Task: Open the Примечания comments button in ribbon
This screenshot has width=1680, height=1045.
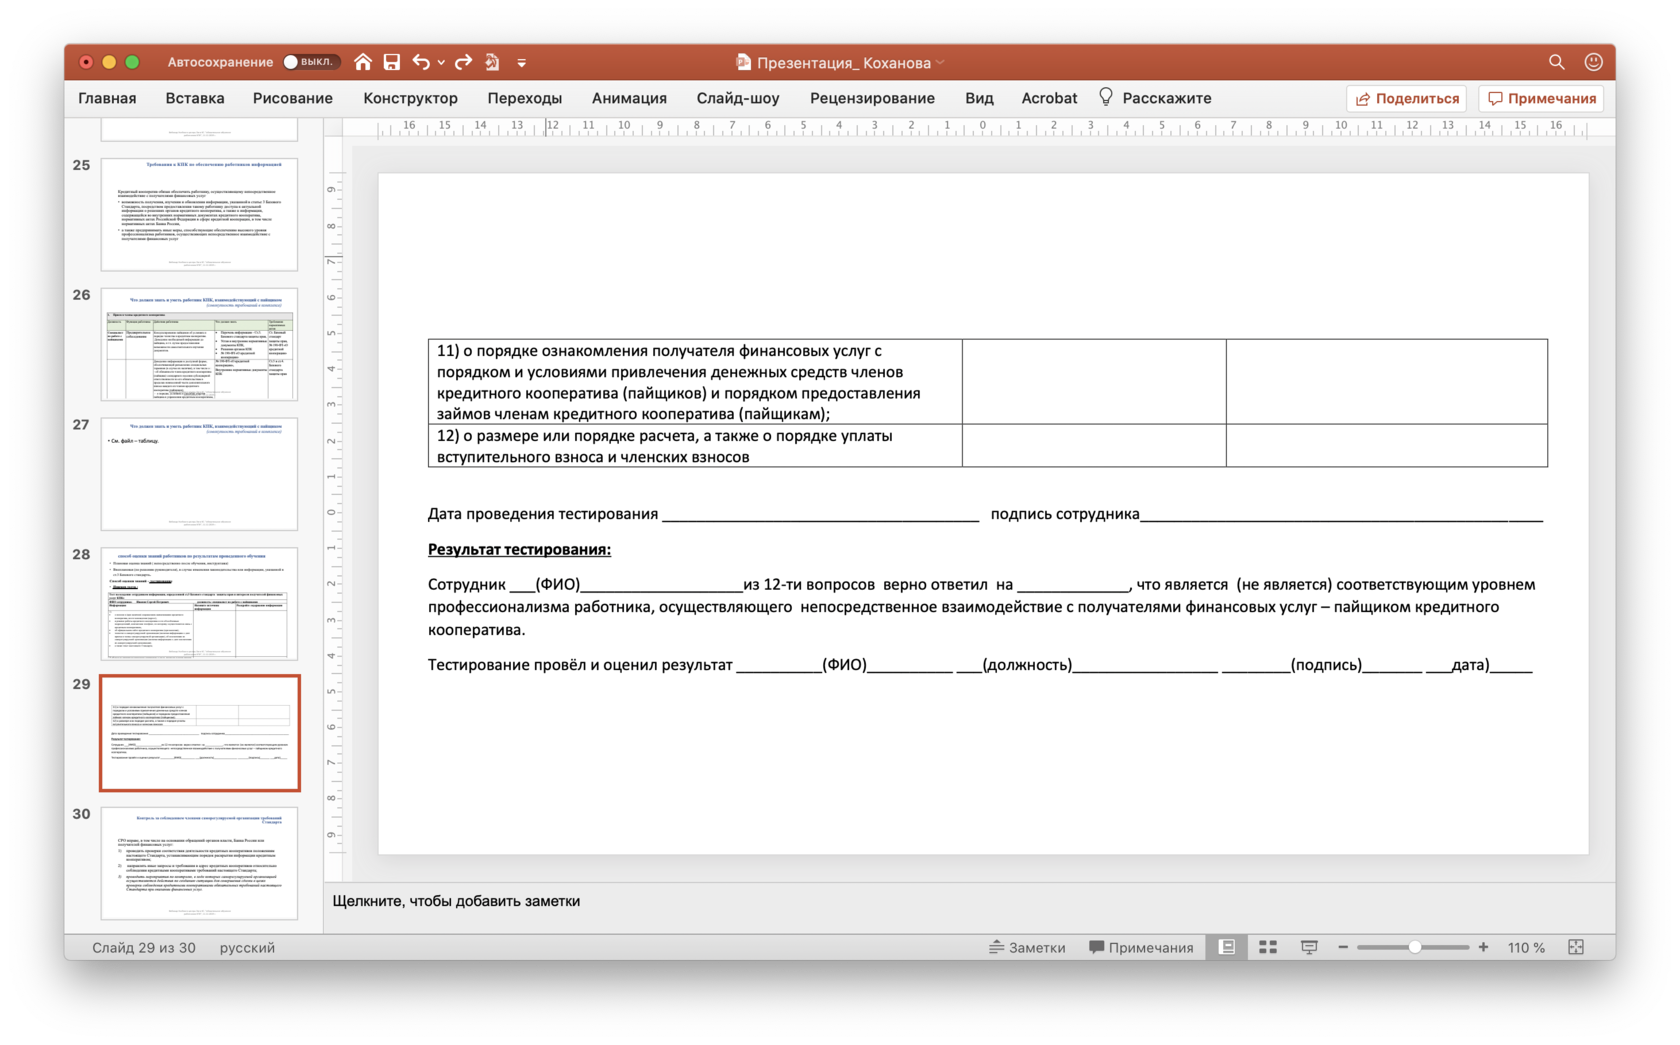Action: (1541, 98)
